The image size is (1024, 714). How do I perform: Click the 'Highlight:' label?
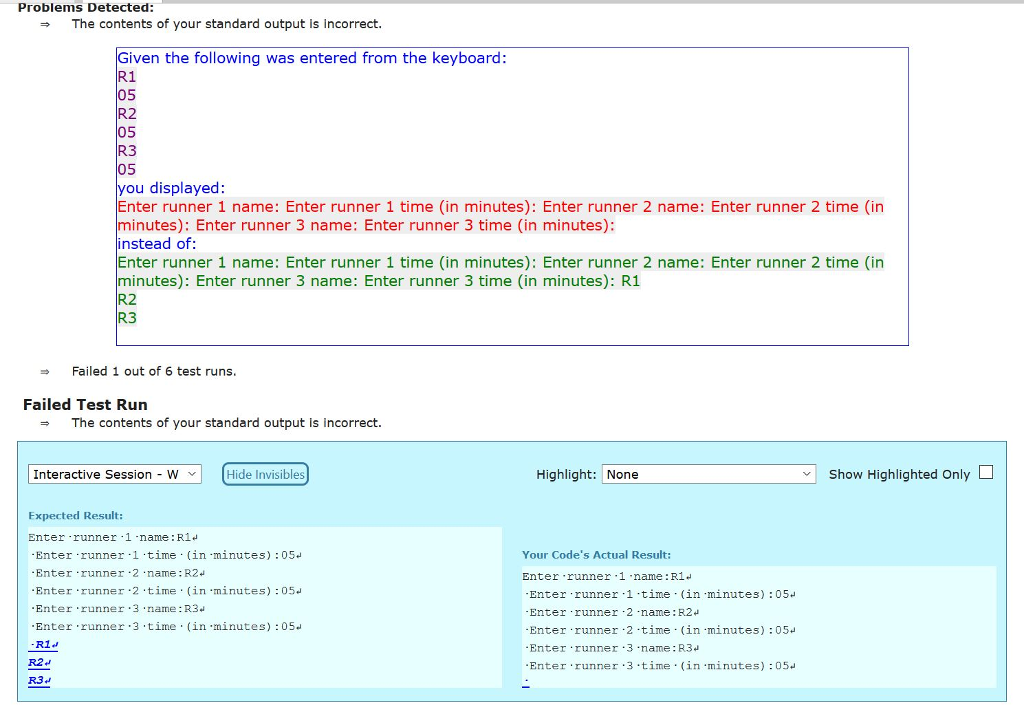pyautogui.click(x=566, y=474)
